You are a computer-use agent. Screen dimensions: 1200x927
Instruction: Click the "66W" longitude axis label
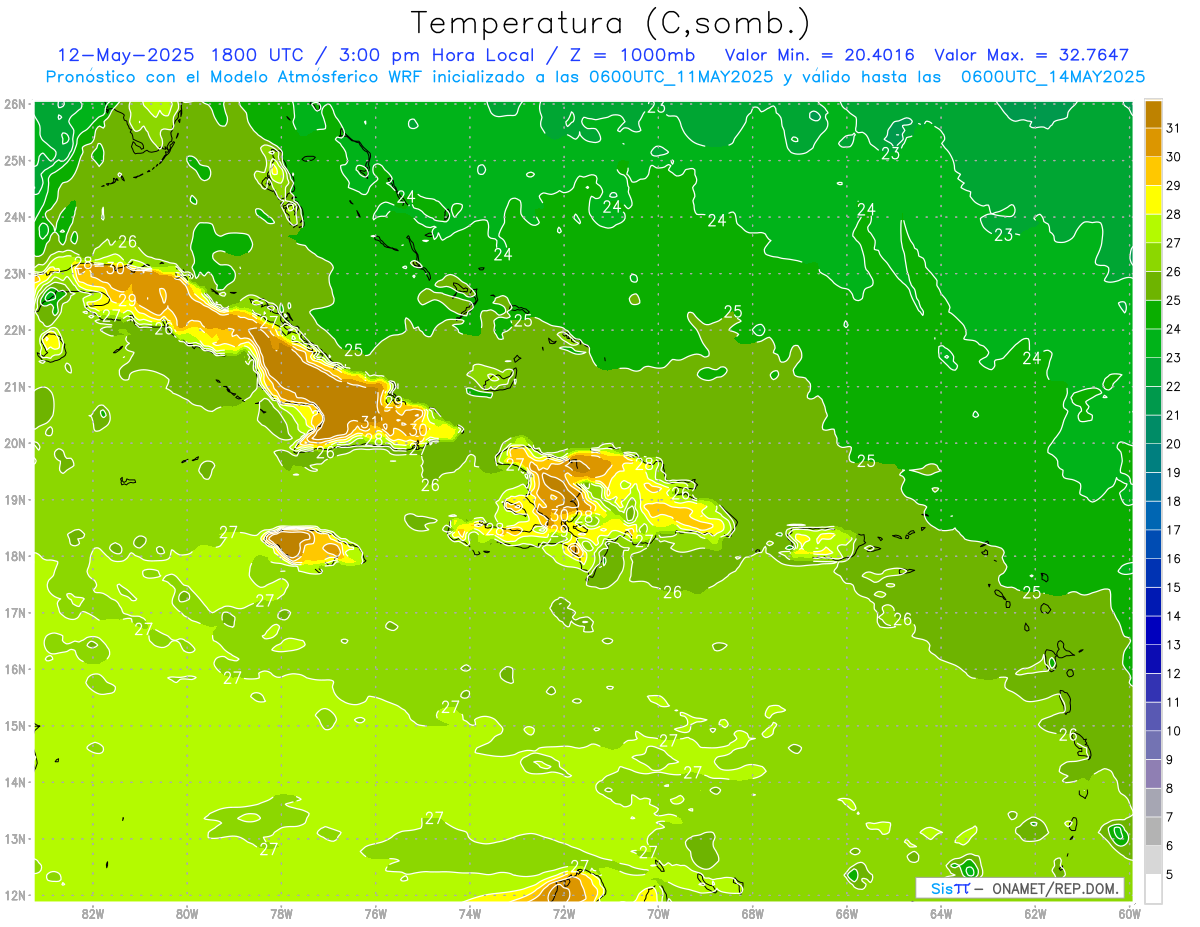(x=847, y=913)
